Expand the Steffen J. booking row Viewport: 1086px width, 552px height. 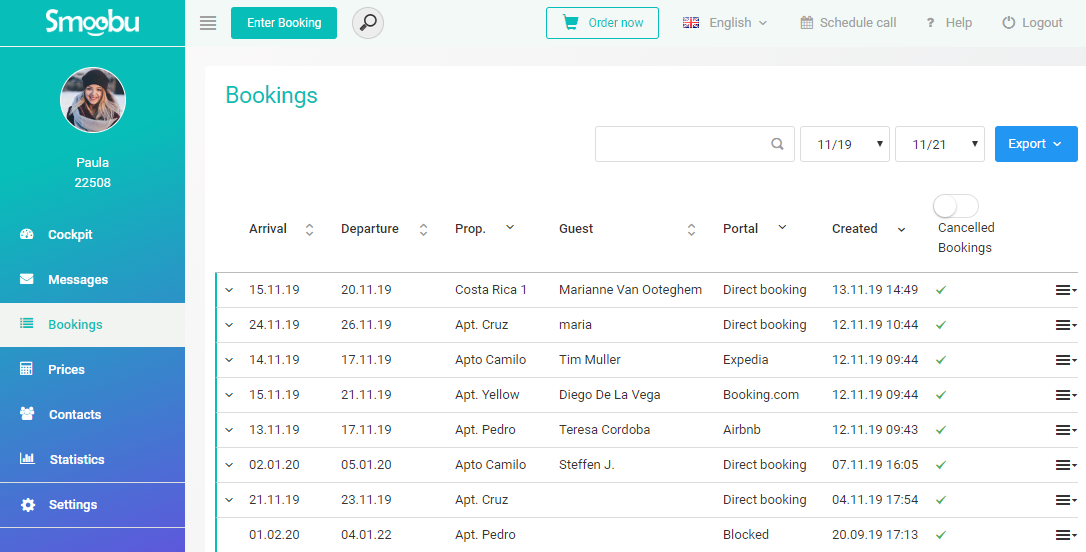(229, 465)
